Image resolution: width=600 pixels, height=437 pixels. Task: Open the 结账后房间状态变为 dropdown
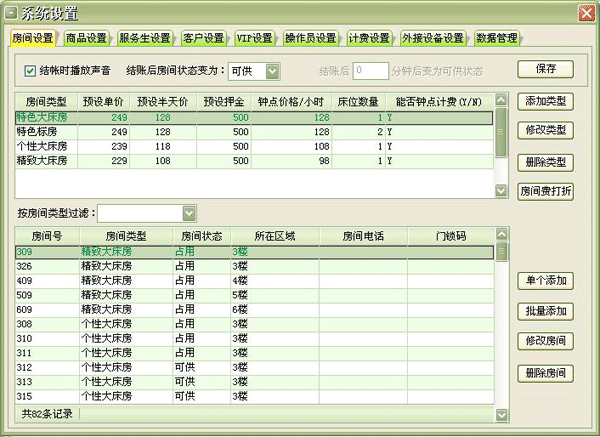click(273, 71)
